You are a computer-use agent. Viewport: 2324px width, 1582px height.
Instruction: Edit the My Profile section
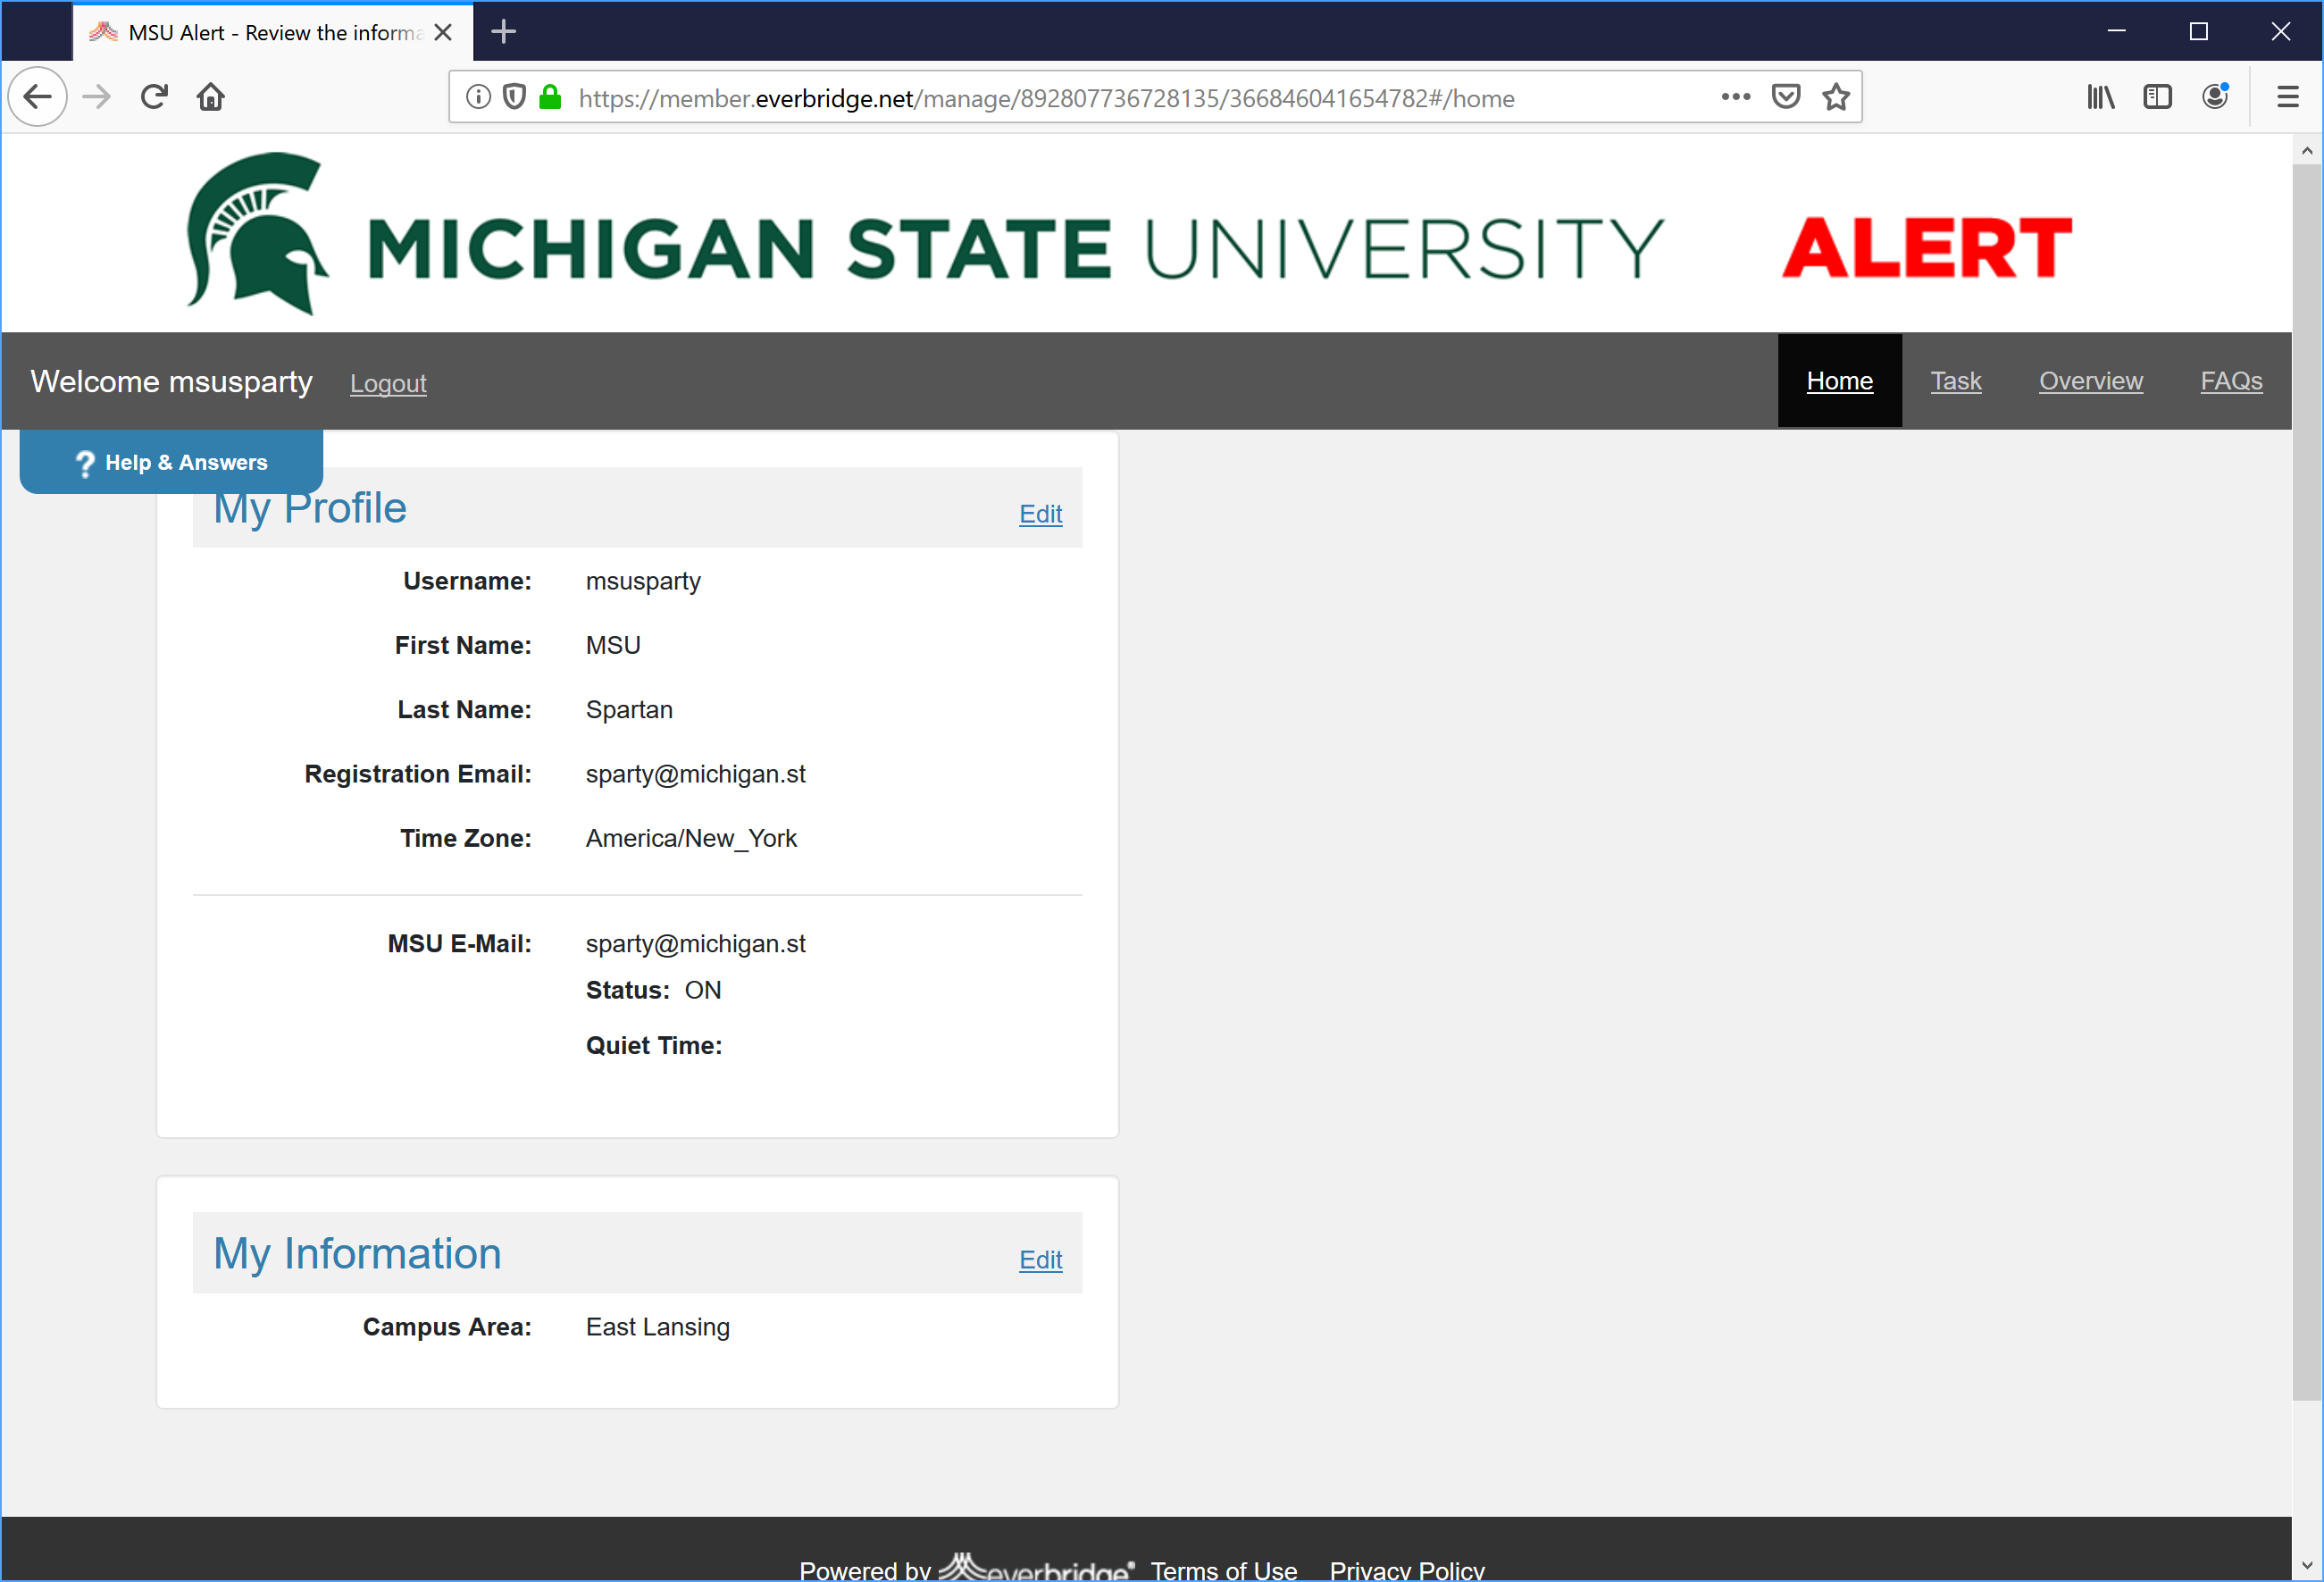click(x=1040, y=514)
